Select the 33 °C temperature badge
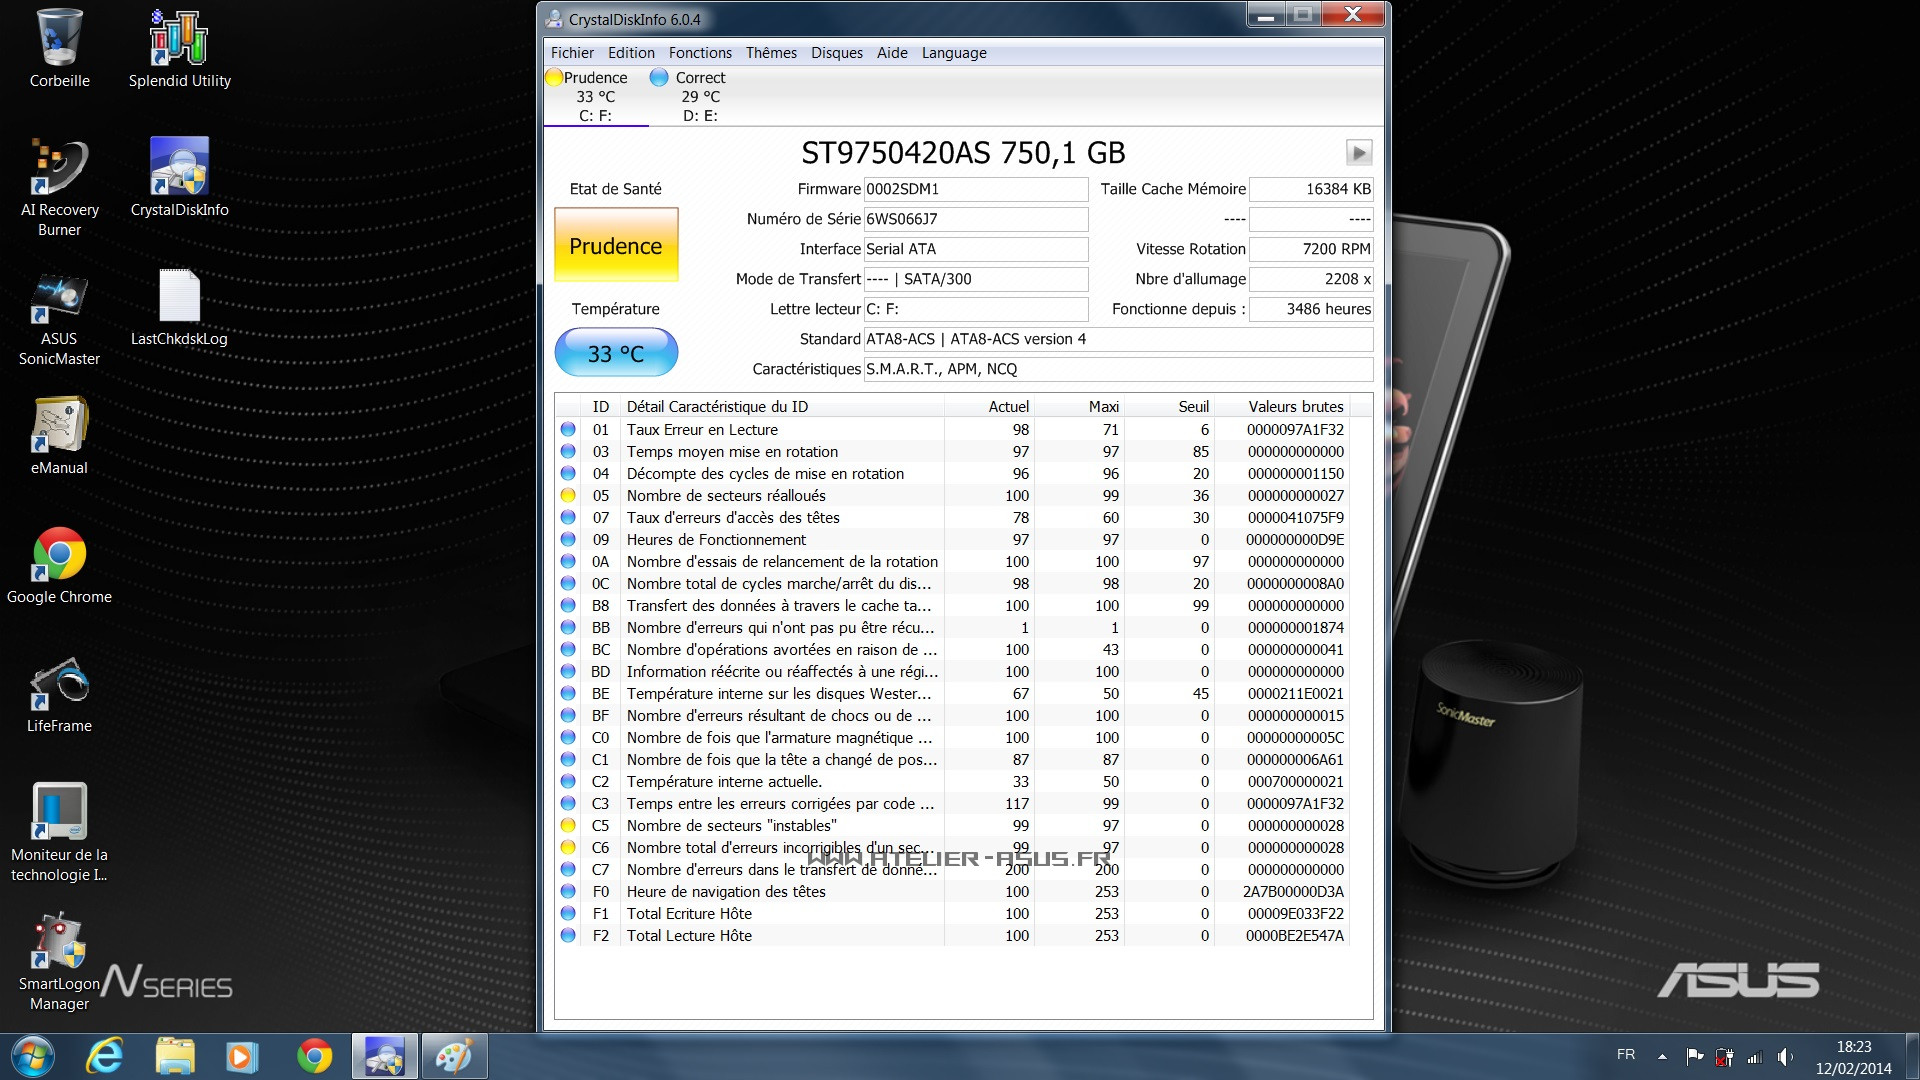Viewport: 1920px width, 1080px height. point(616,352)
